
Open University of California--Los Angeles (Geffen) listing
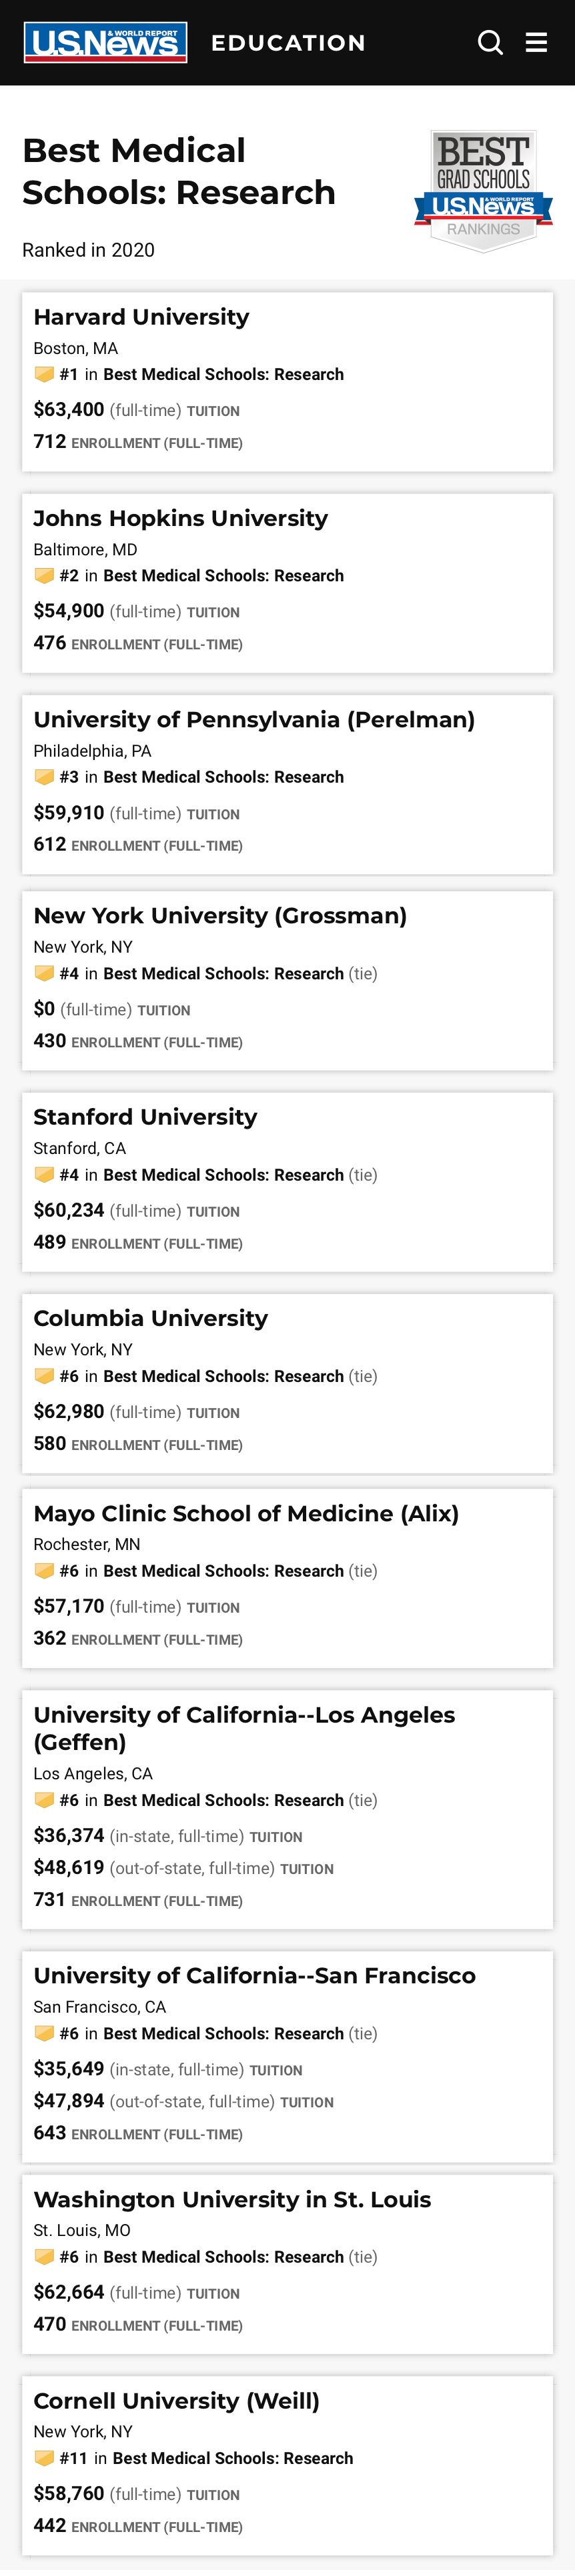(244, 1727)
